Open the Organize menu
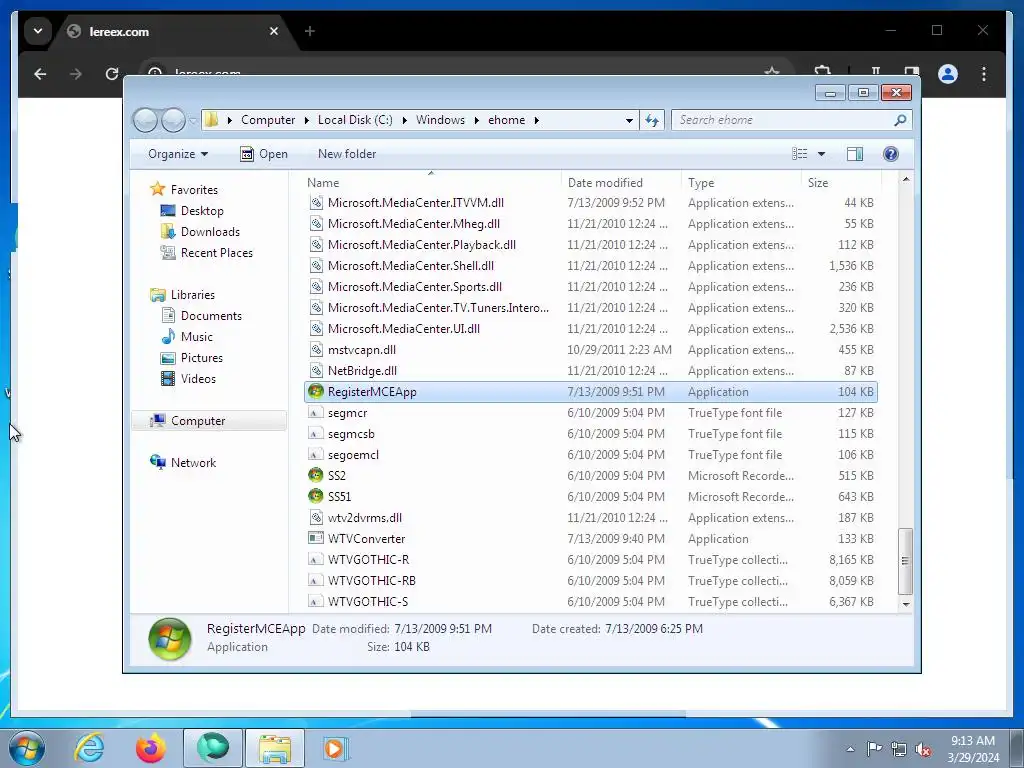 [x=178, y=154]
